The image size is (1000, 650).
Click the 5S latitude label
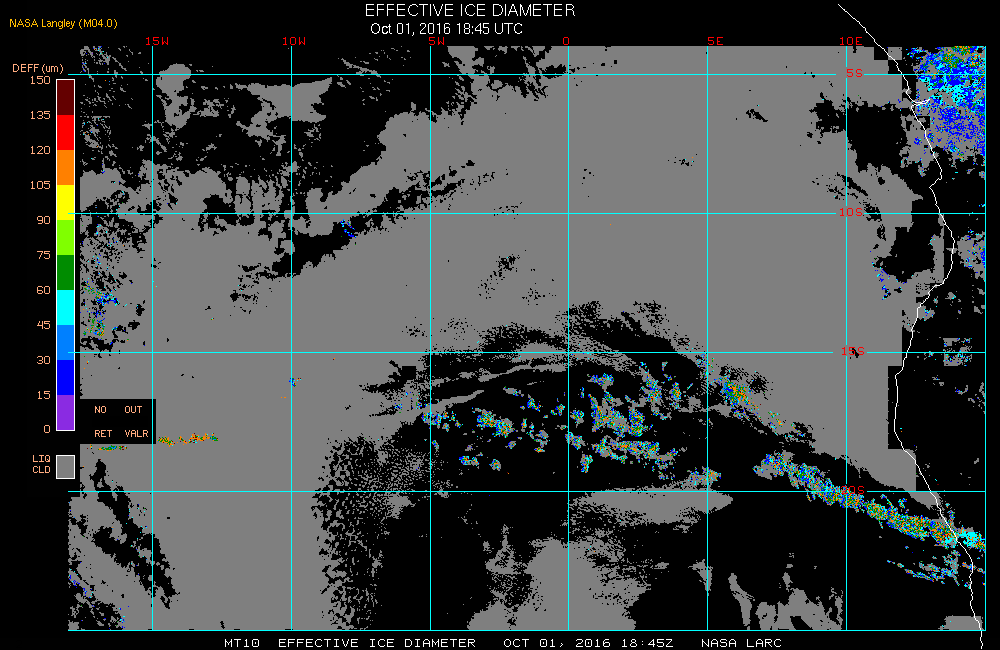coord(854,73)
